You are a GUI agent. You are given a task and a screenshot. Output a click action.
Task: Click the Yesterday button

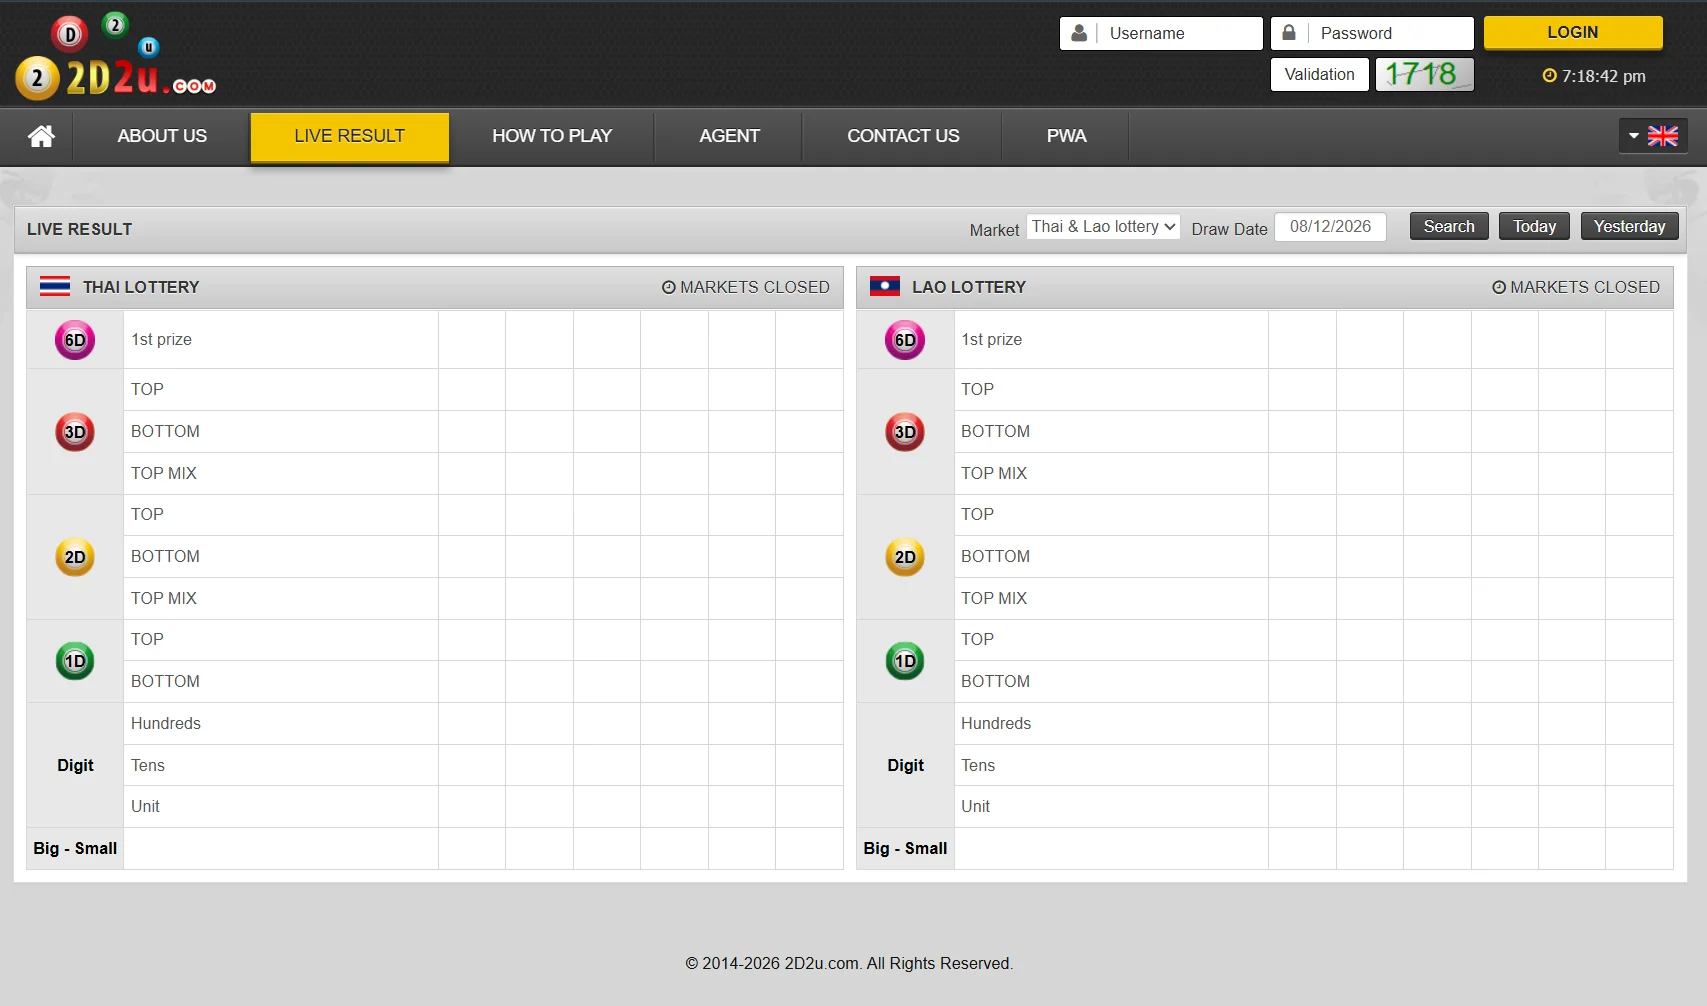(1629, 226)
